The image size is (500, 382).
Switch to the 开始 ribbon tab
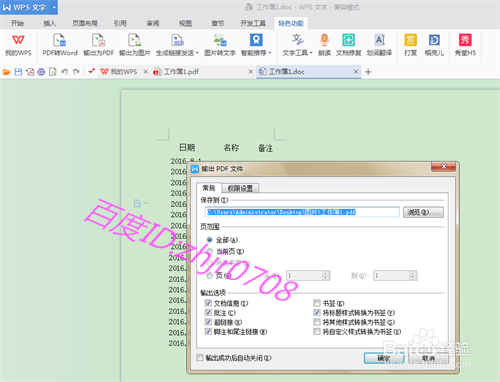[17, 23]
